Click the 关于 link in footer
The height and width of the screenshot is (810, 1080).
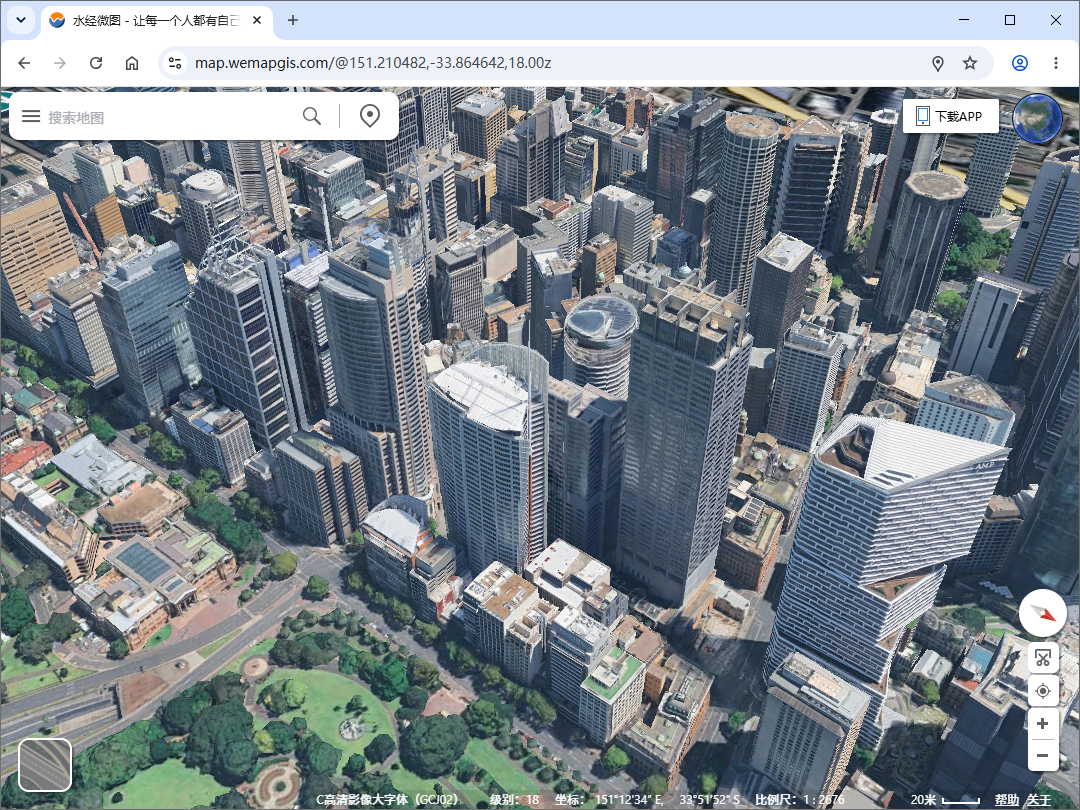point(1039,800)
